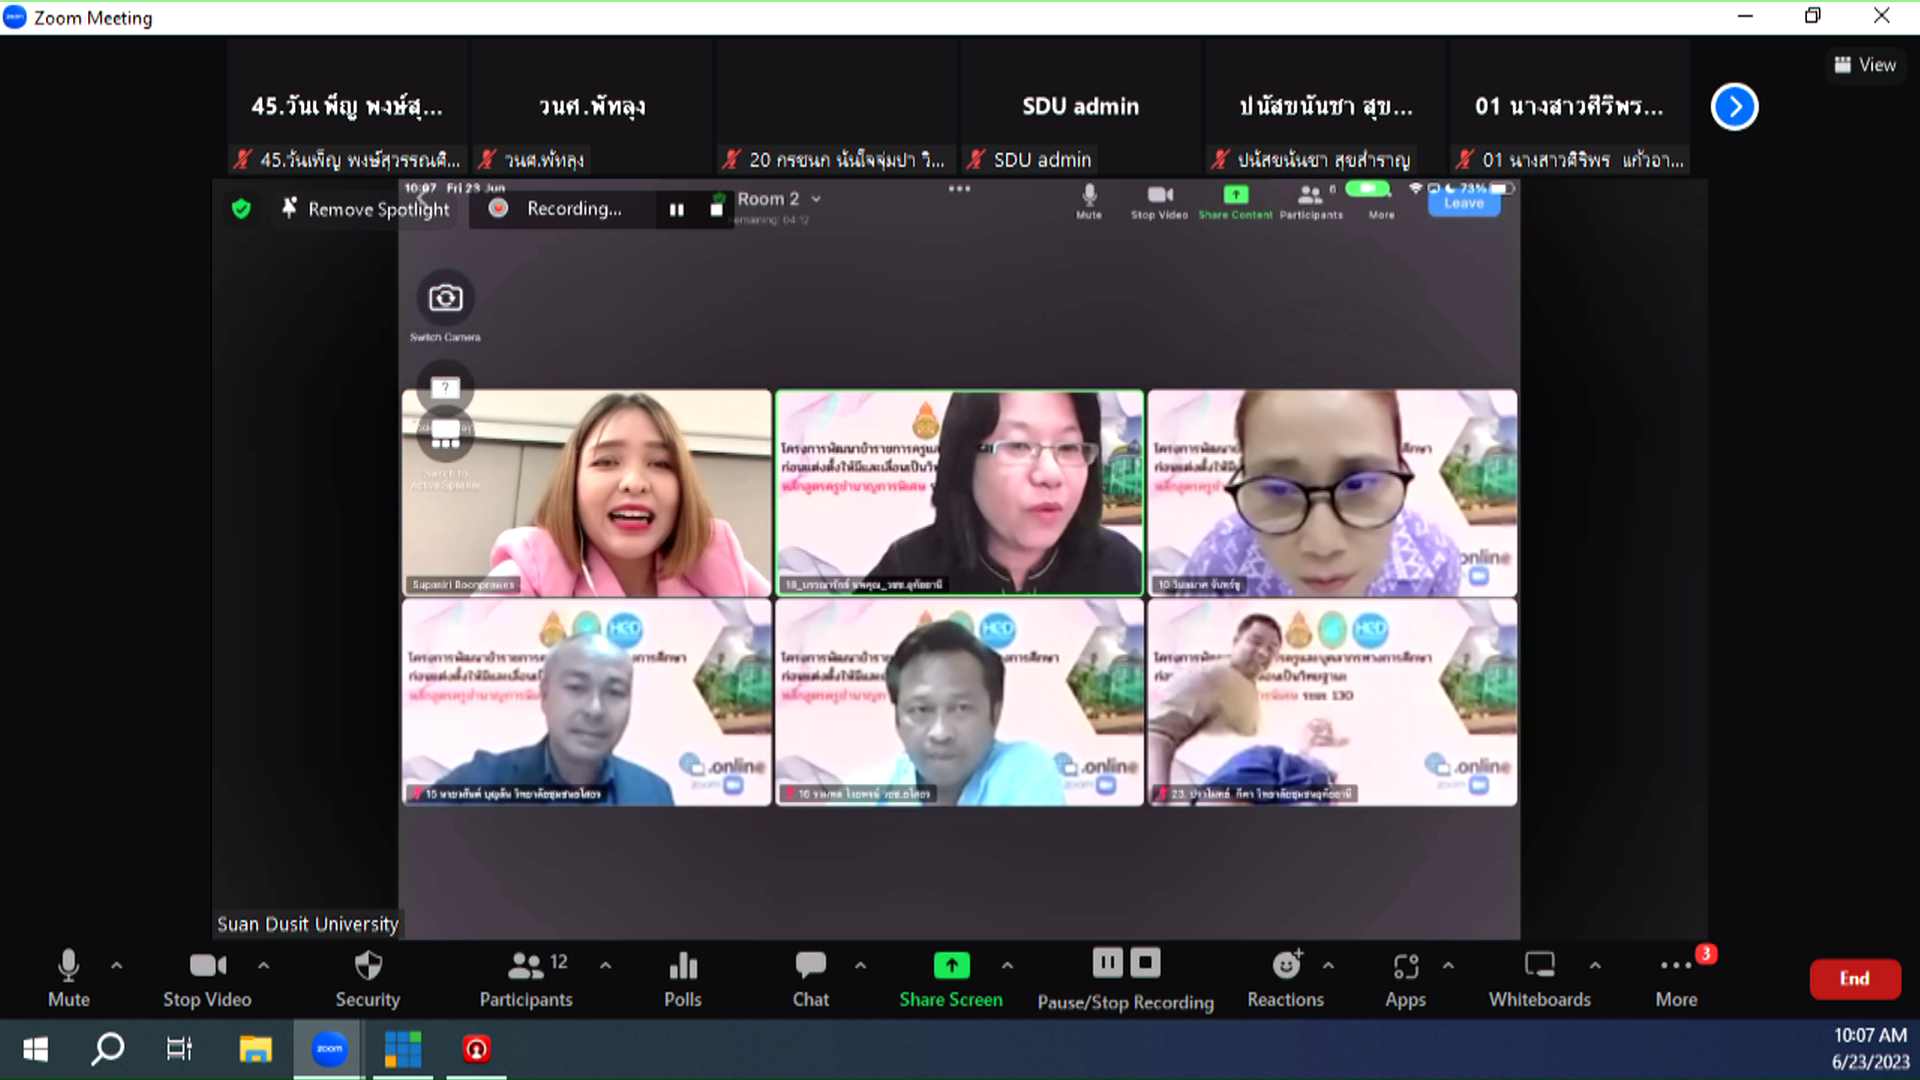Click three-dots menu atop shared screen

click(x=959, y=189)
